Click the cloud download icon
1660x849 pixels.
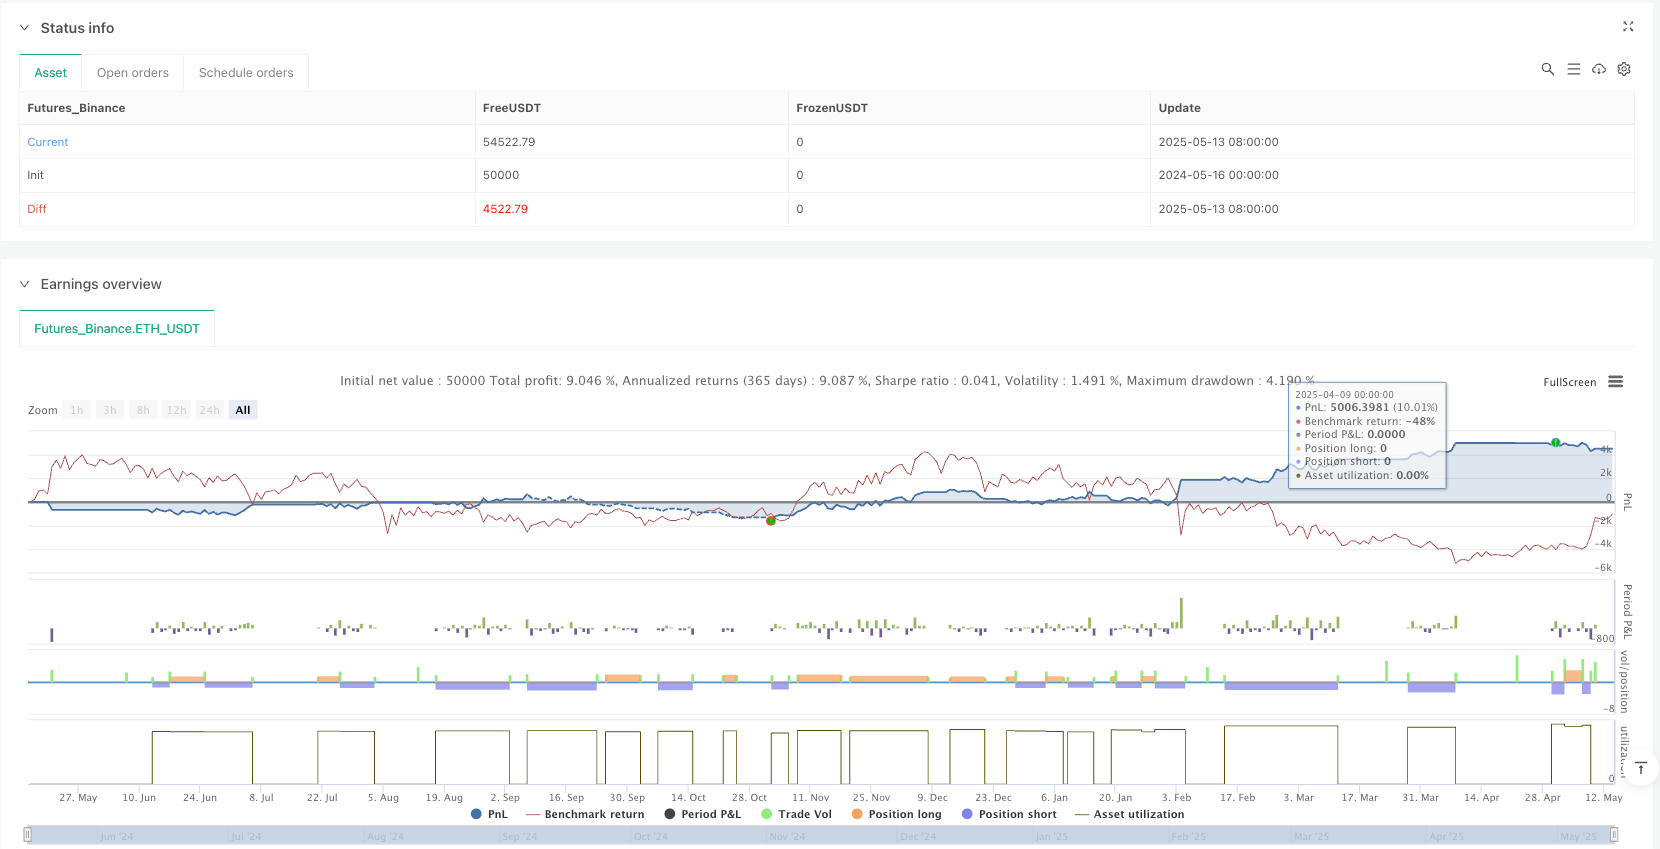coord(1599,69)
